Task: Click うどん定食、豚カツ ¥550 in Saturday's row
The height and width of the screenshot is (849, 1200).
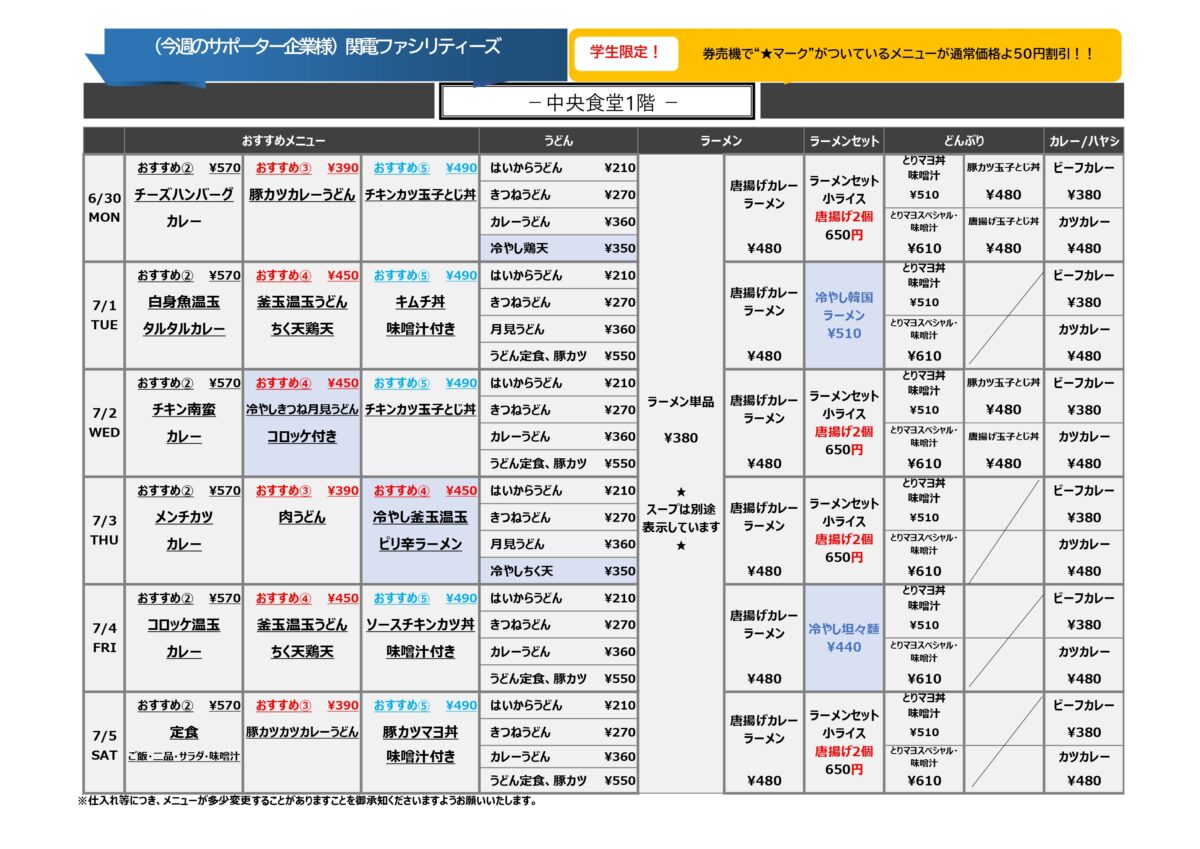Action: click(x=559, y=781)
